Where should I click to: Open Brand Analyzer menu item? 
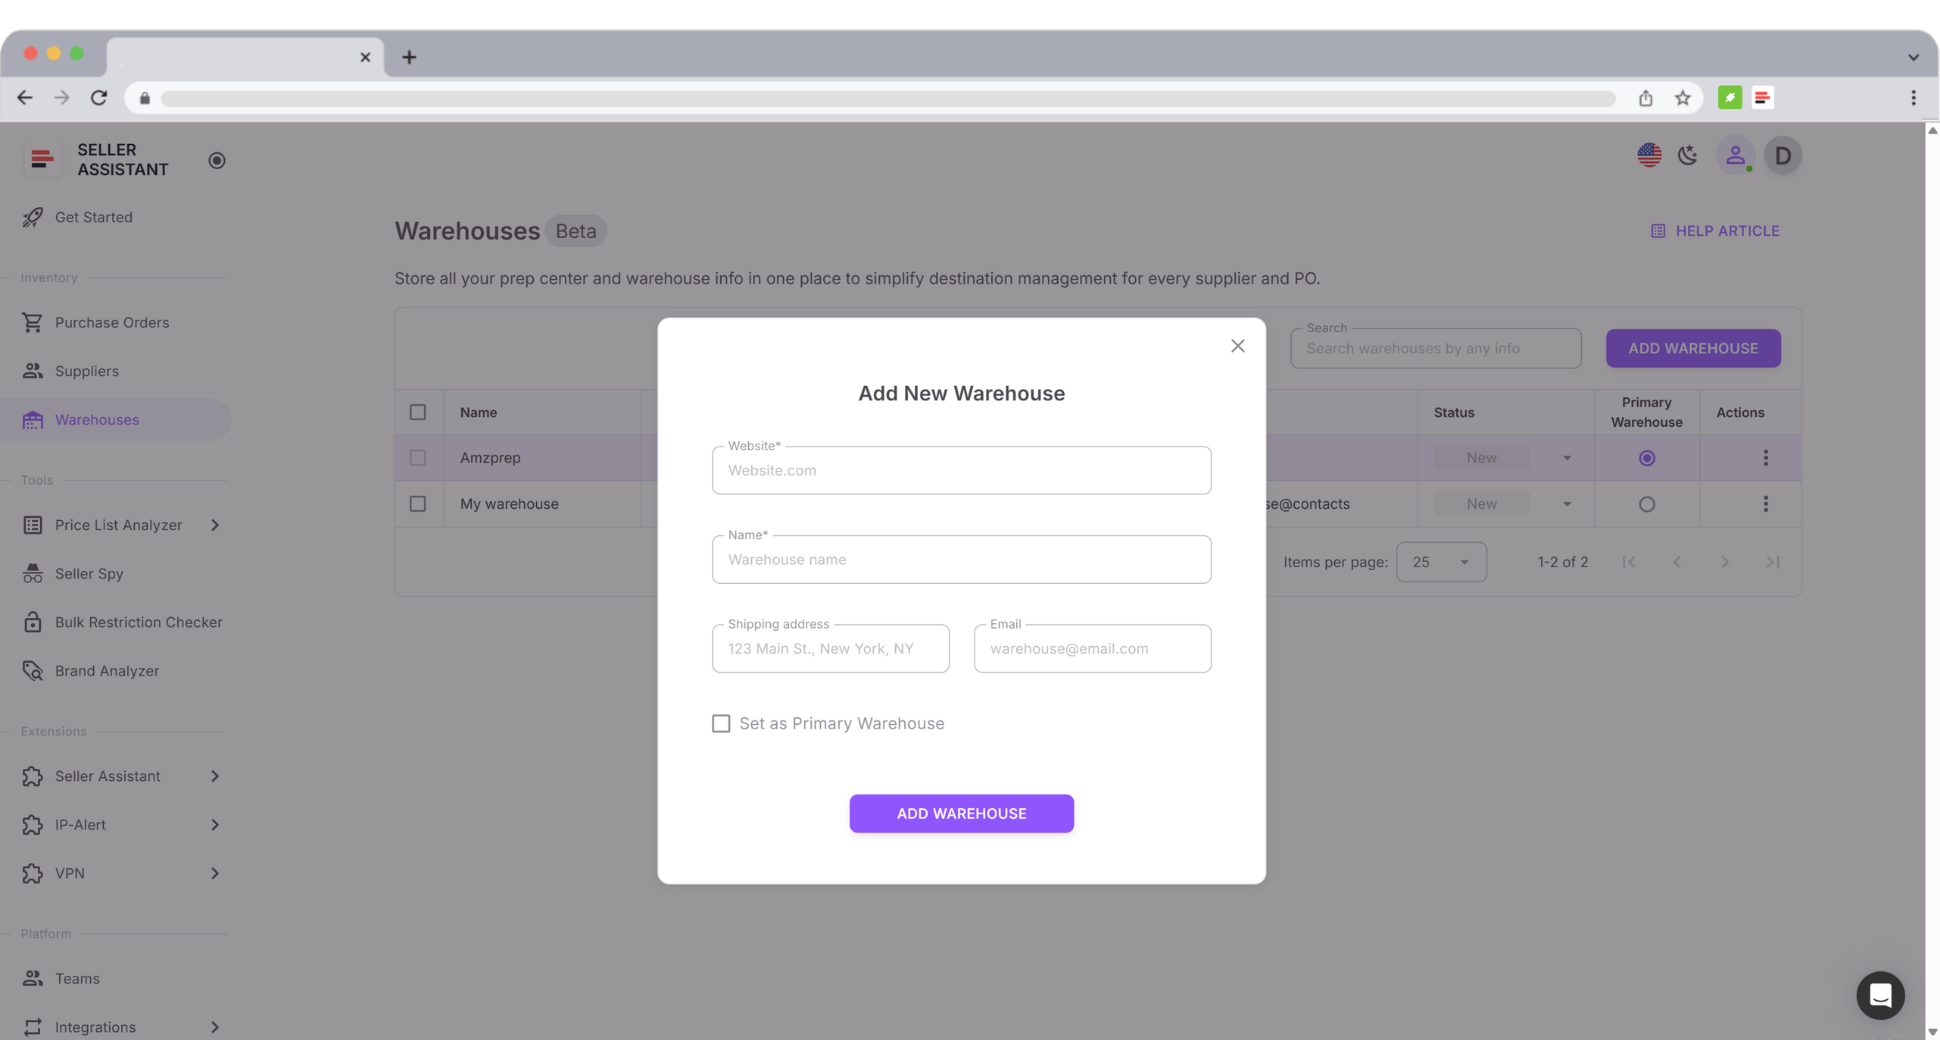point(107,671)
